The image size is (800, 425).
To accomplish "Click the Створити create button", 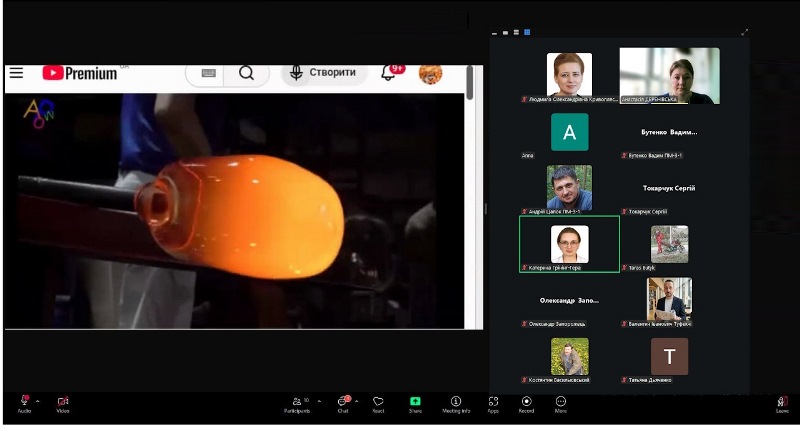I will pyautogui.click(x=324, y=73).
